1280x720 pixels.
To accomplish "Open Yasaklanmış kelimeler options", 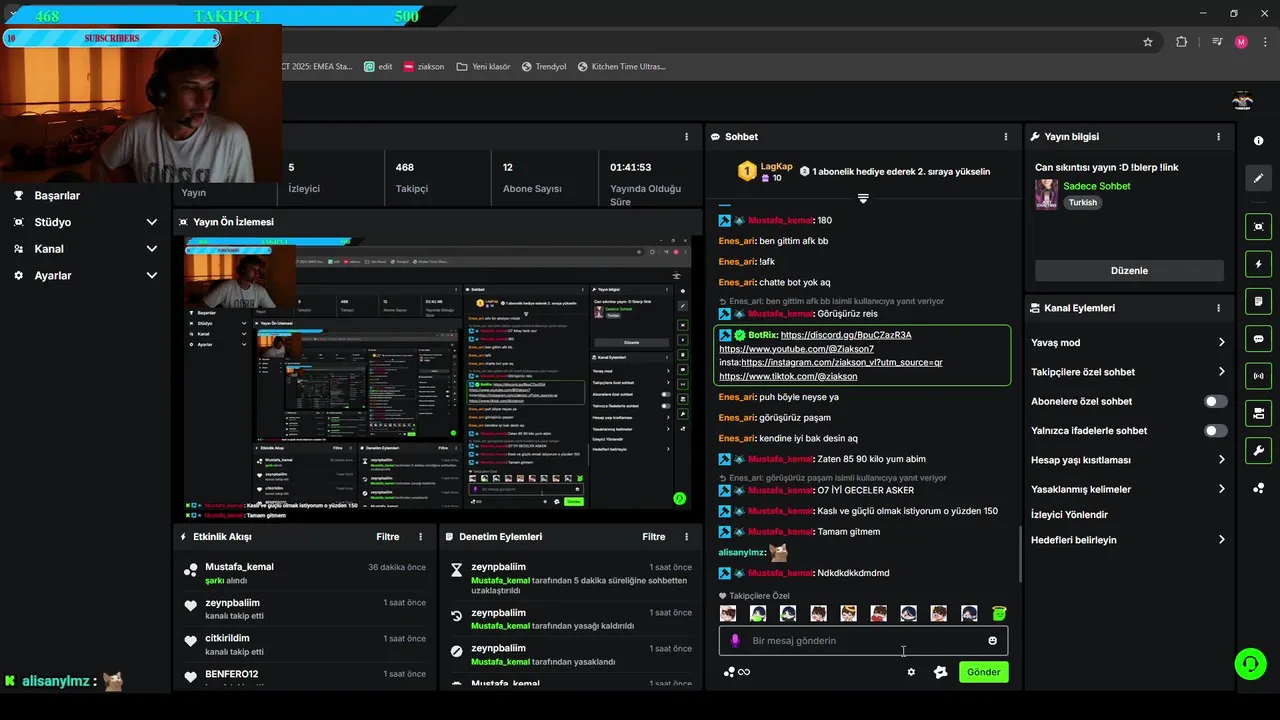I will (1128, 489).
